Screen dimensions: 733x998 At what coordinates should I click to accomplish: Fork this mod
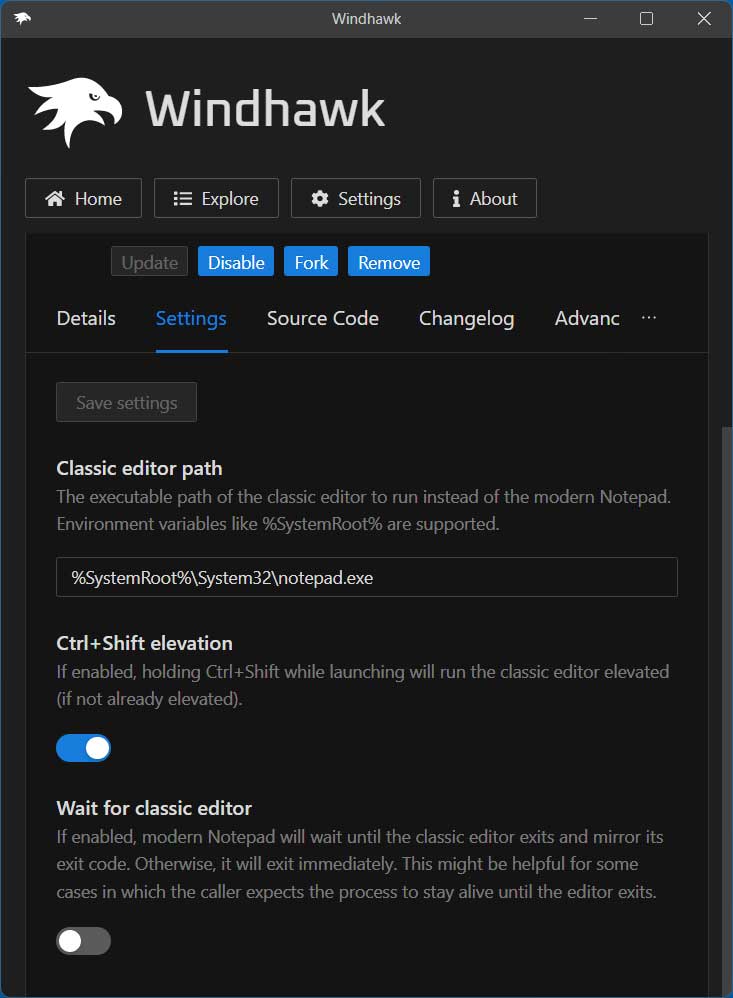click(x=311, y=262)
